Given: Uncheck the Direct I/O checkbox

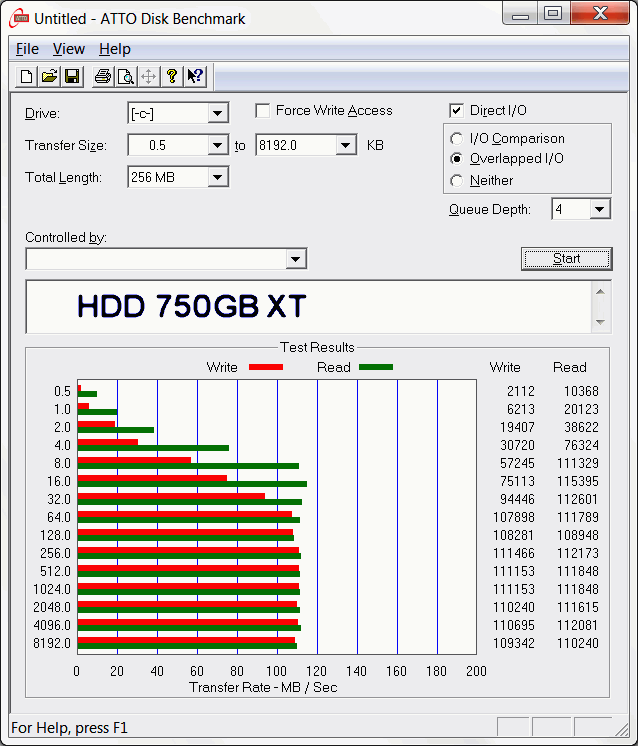Looking at the screenshot, I should (456, 111).
